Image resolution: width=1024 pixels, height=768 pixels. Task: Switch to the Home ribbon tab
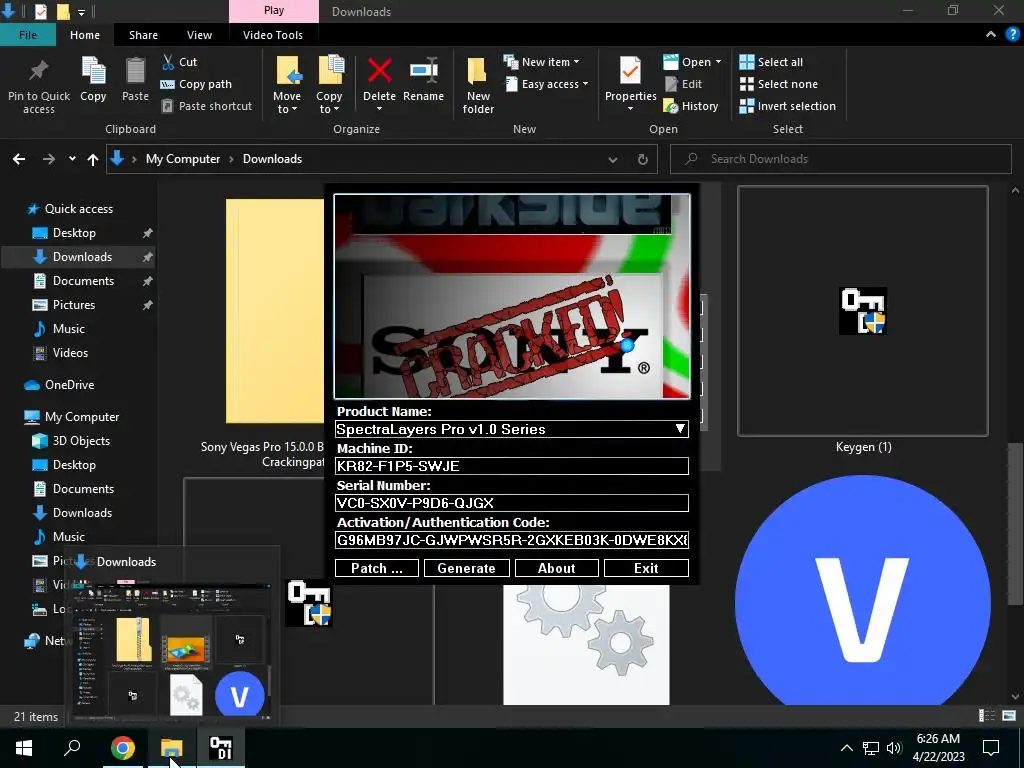[85, 35]
